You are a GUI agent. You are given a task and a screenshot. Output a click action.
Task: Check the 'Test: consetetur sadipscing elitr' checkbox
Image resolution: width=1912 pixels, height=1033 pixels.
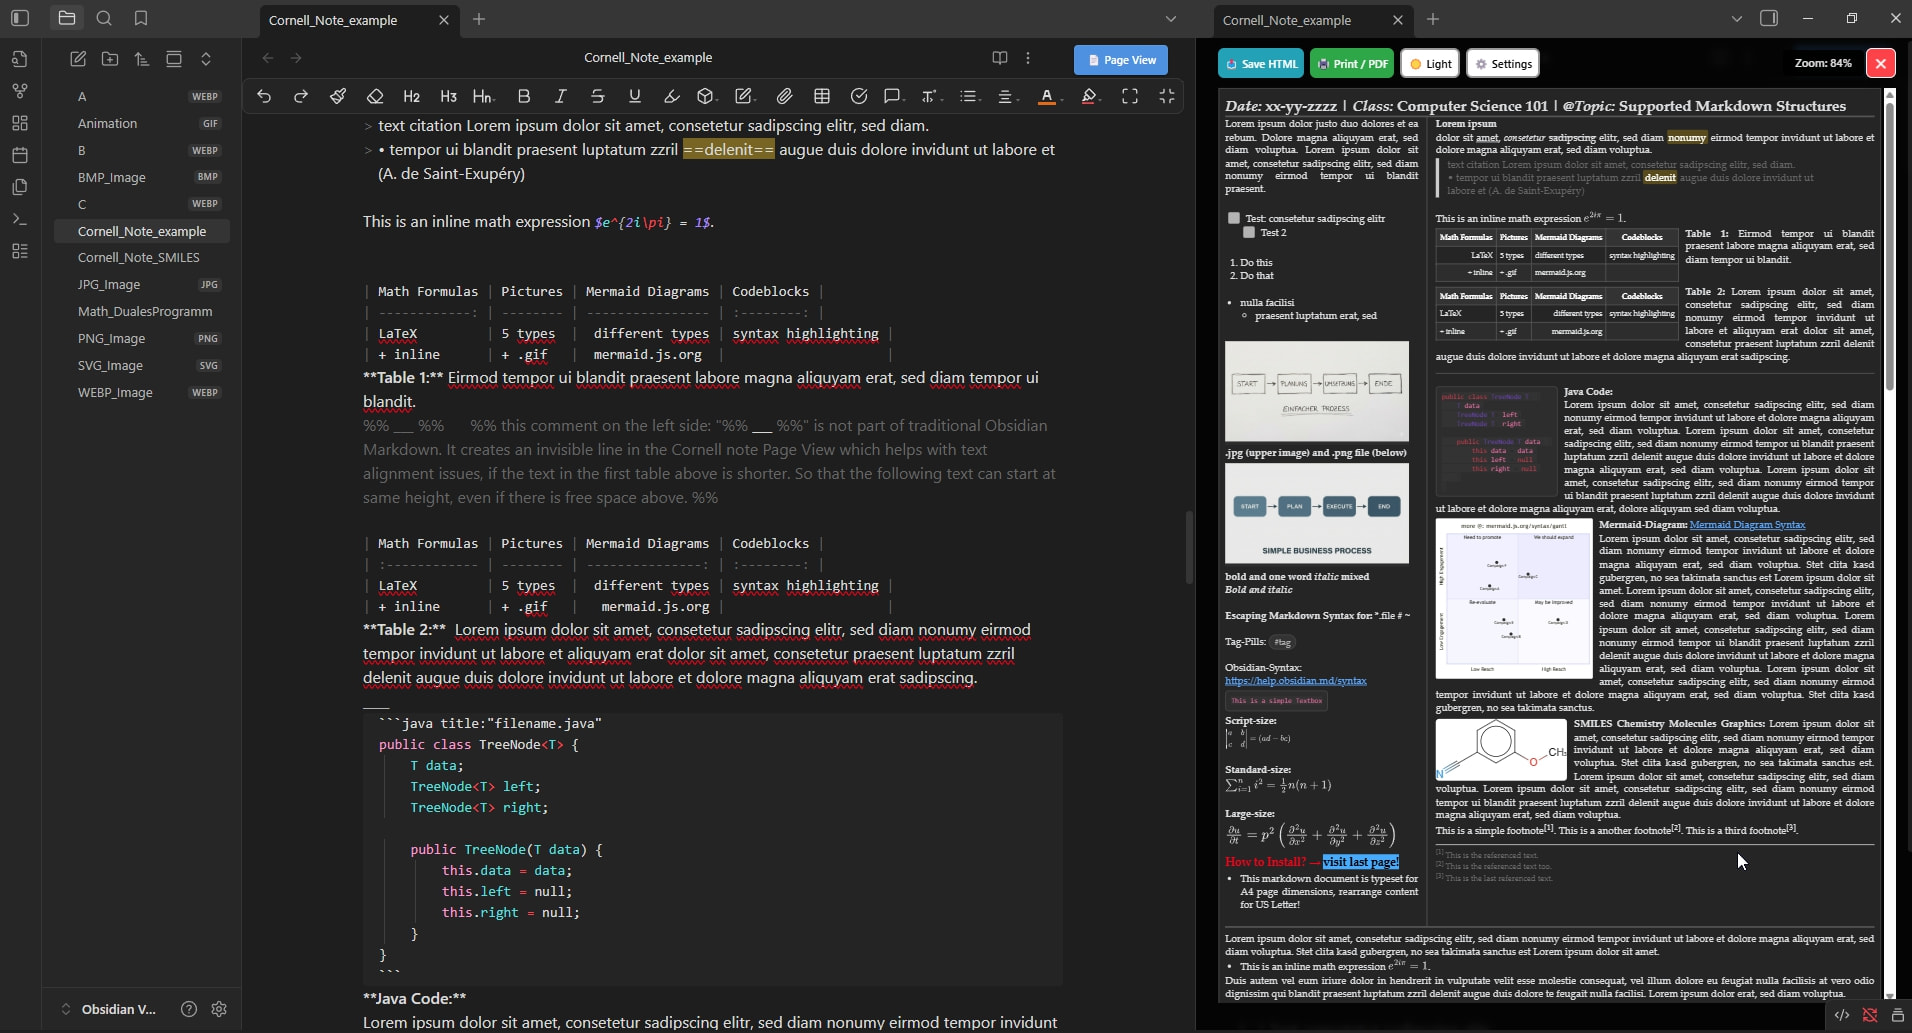(1234, 218)
